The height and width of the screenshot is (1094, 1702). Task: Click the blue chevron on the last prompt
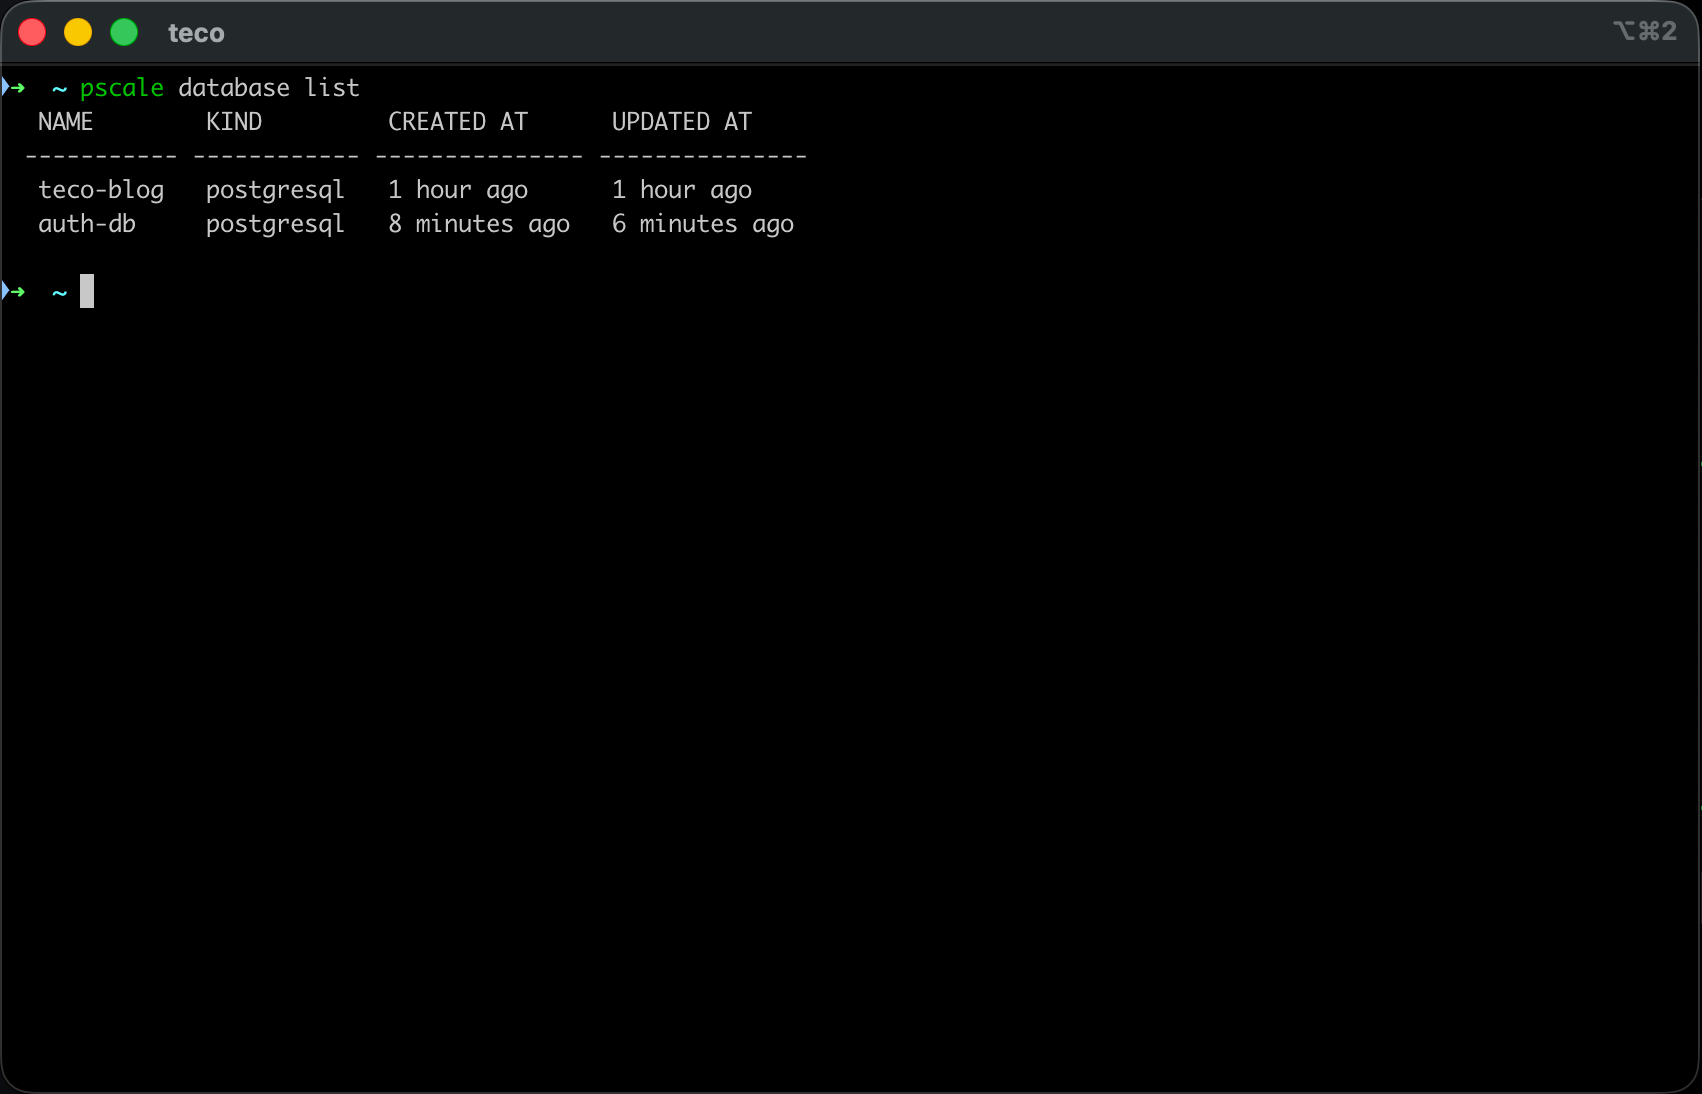pos(7,290)
